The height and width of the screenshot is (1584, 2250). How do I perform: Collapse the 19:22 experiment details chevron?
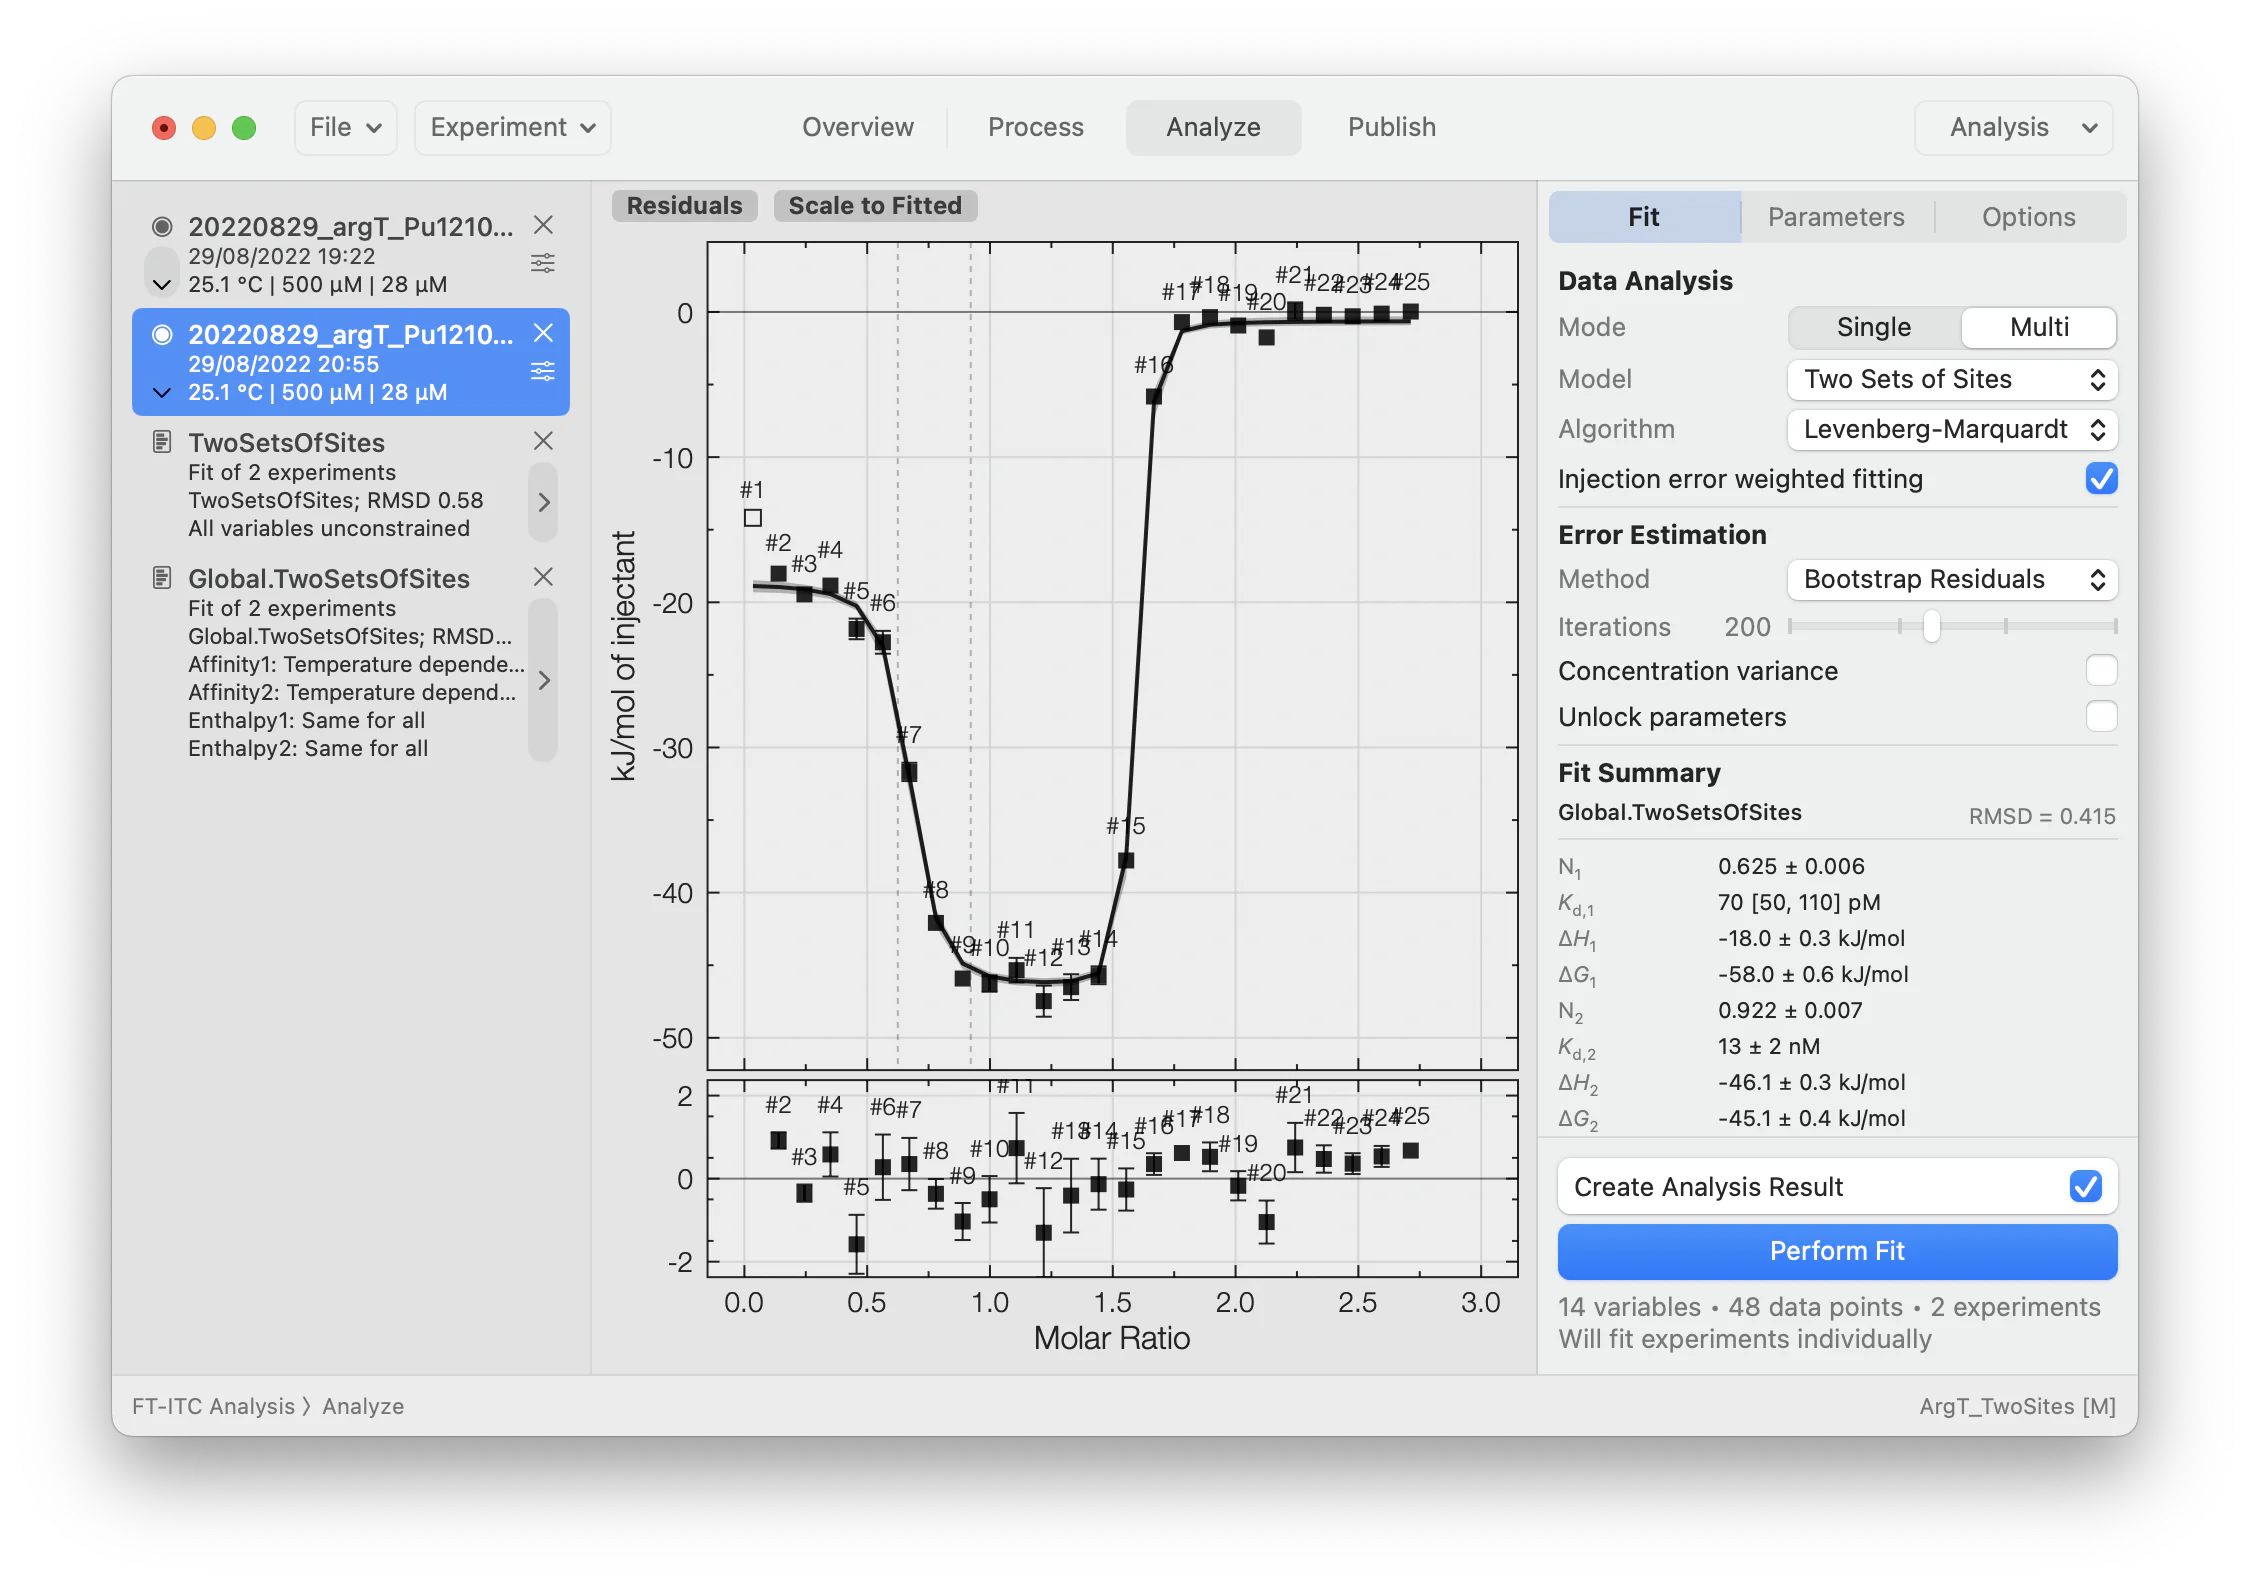162,286
